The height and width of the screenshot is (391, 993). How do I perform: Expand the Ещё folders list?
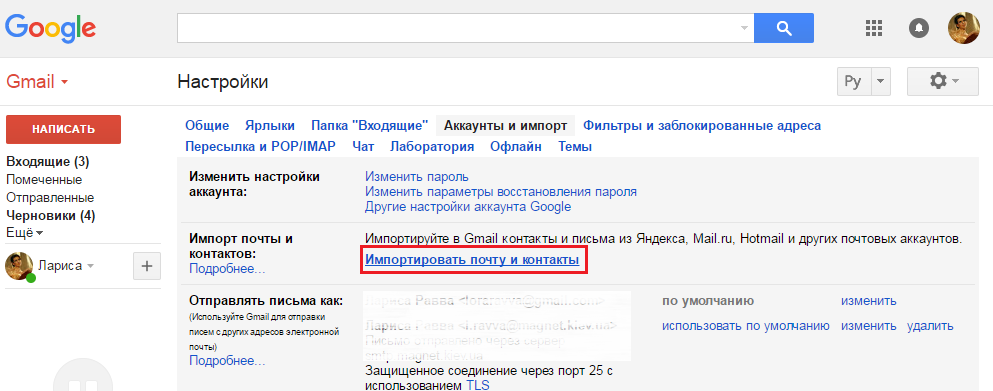click(25, 233)
